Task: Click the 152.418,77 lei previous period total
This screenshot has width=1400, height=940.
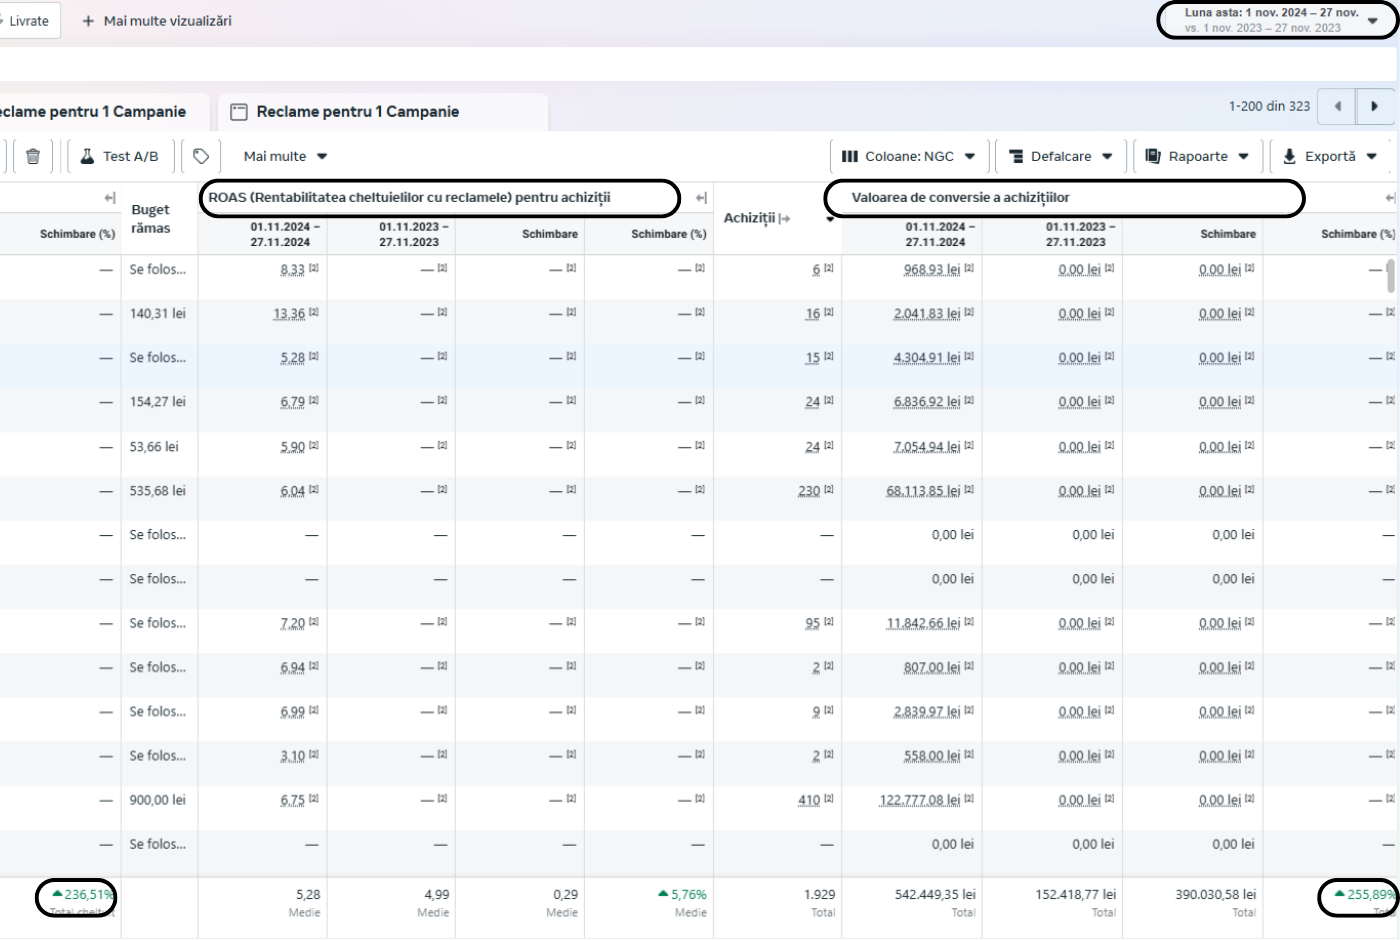Action: (x=1075, y=895)
